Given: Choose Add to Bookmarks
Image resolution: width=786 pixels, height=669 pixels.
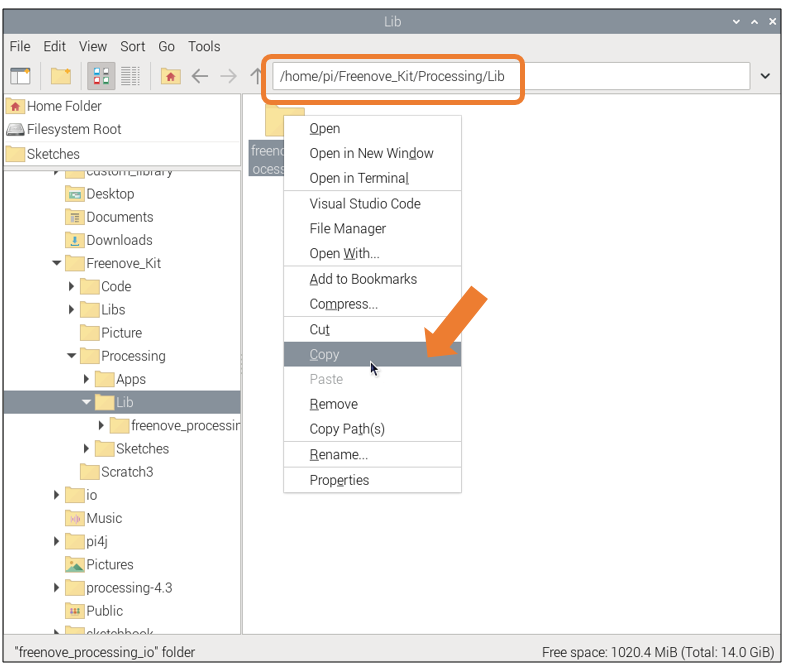Looking at the screenshot, I should click(x=372, y=279).
